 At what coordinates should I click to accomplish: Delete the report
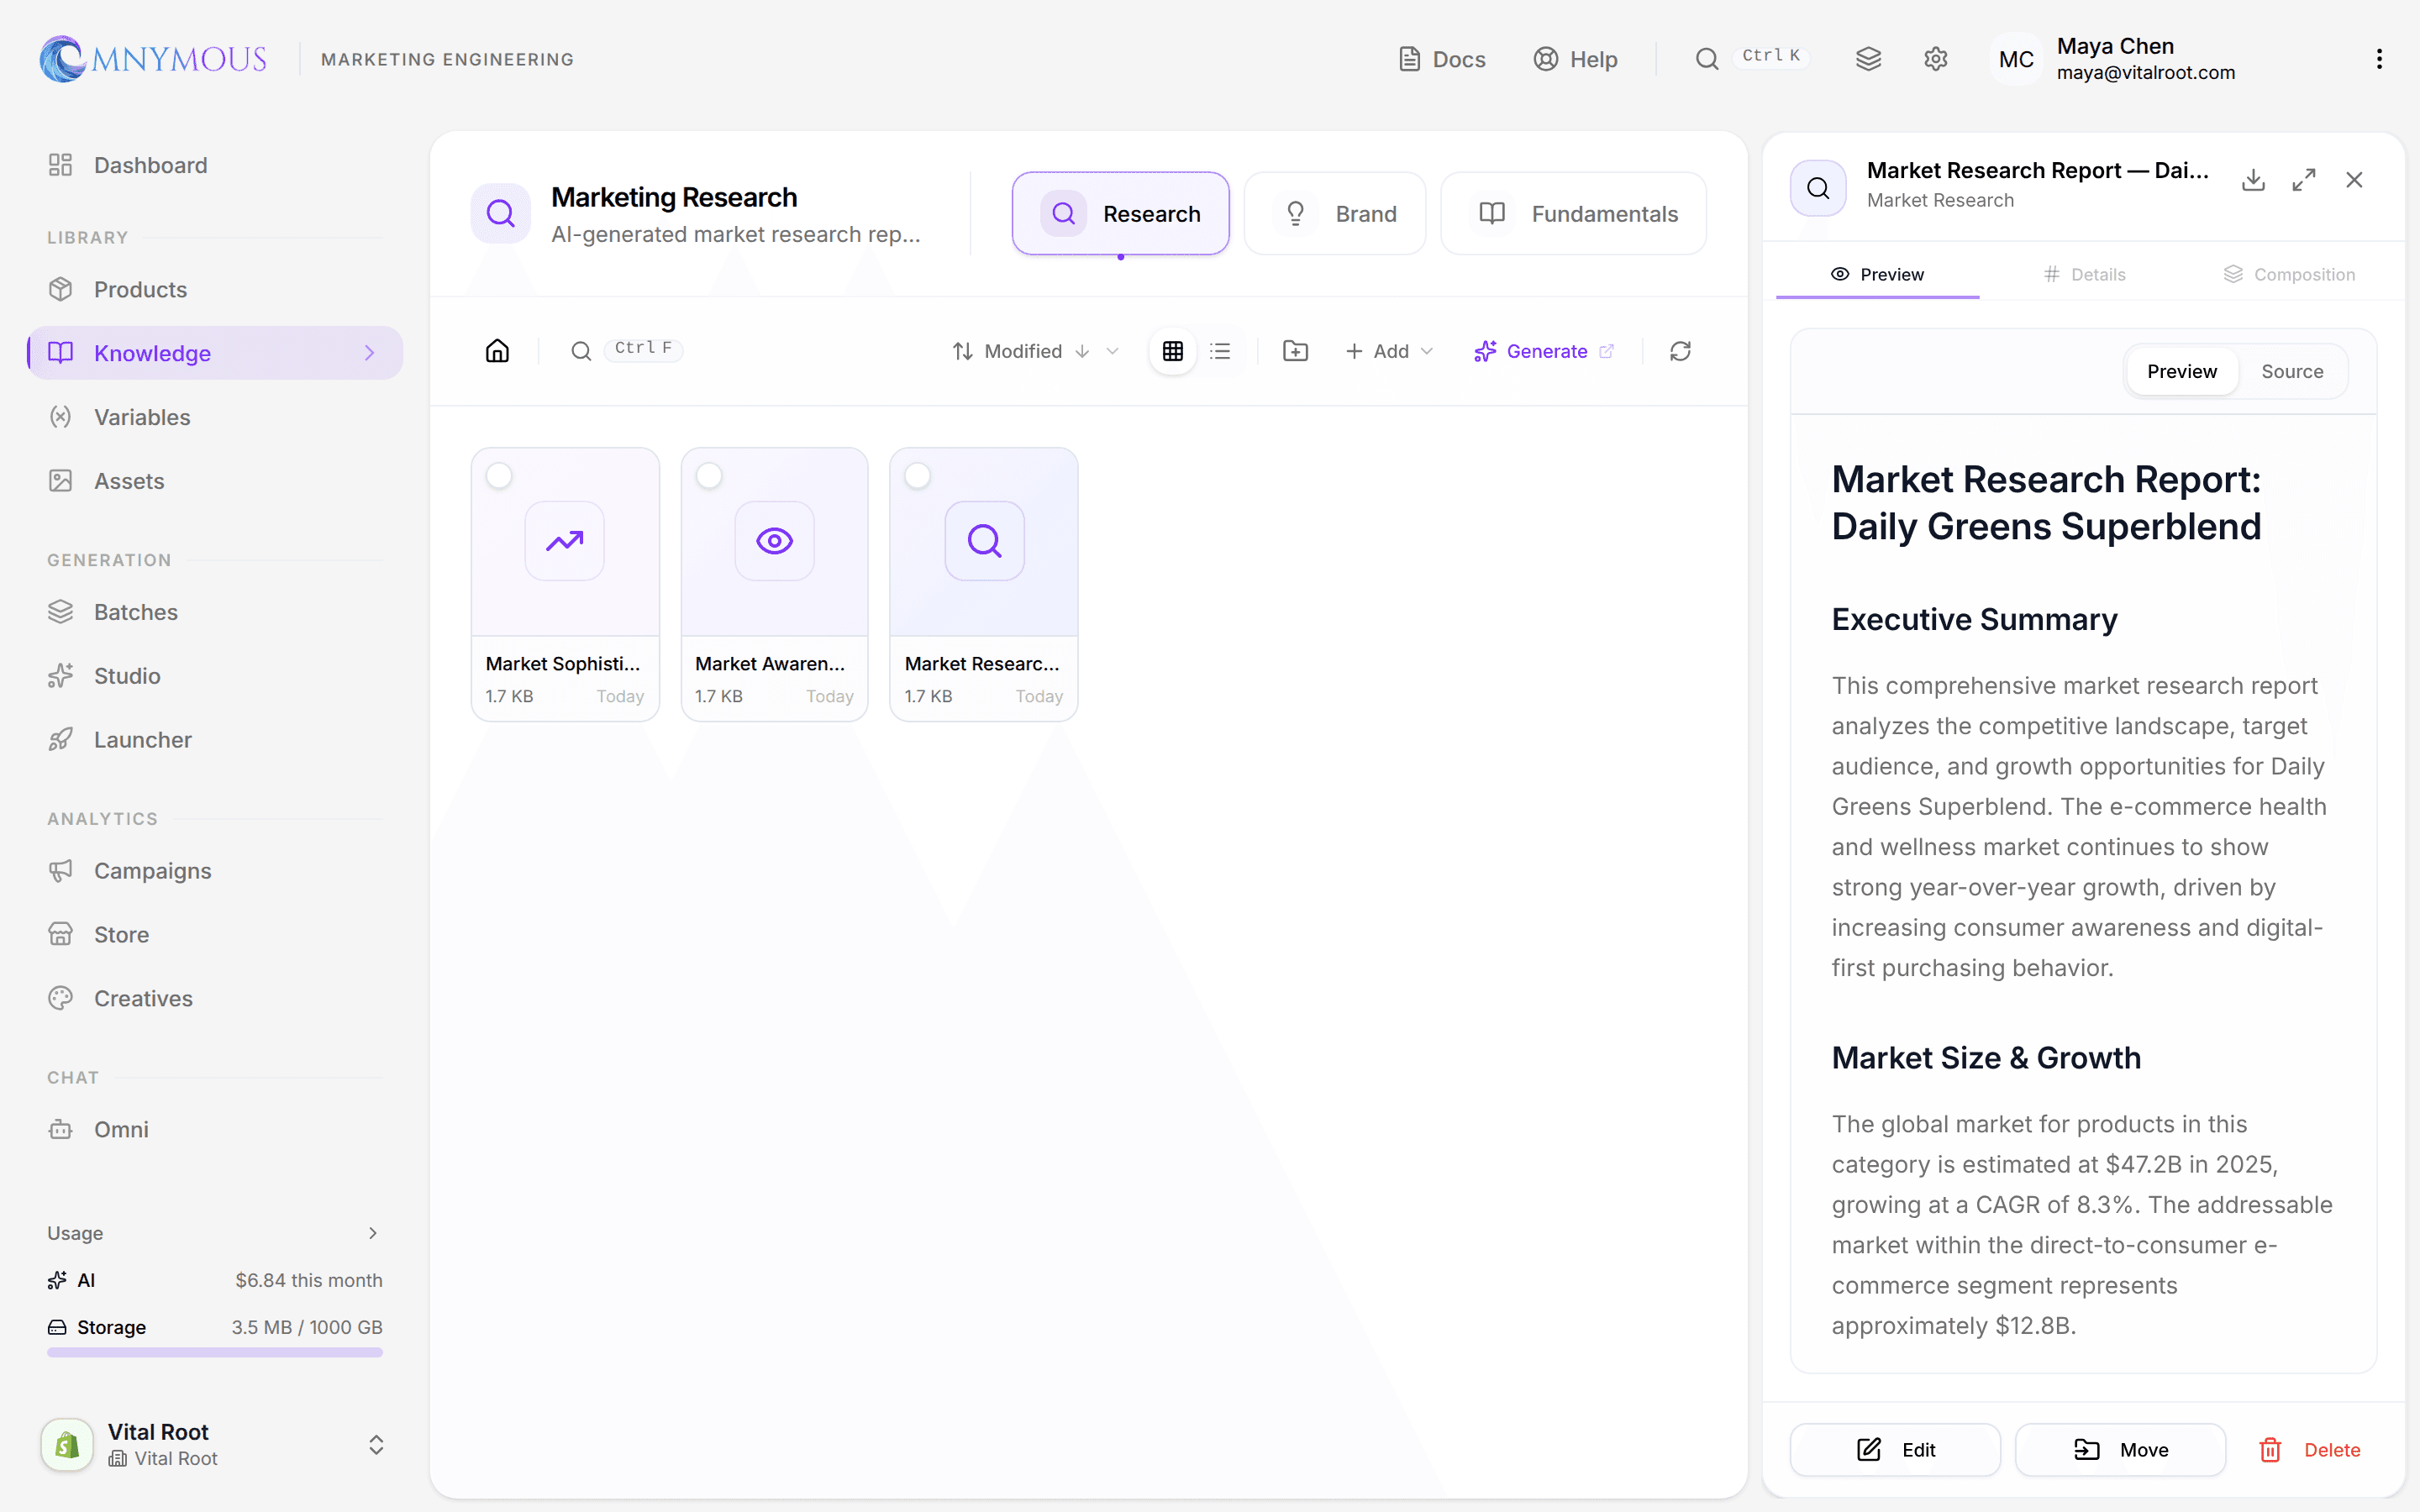point(2309,1449)
